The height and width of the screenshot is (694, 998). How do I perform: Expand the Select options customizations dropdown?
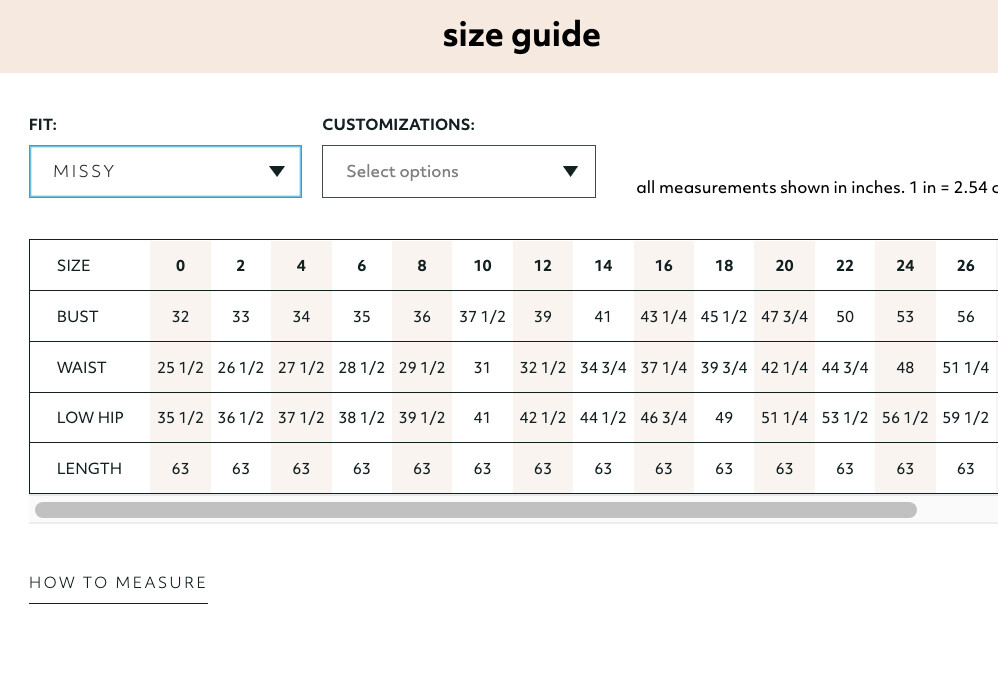point(458,171)
